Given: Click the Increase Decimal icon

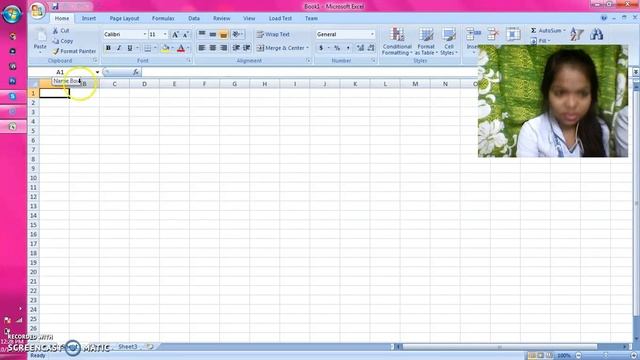Looking at the screenshot, I should (x=360, y=48).
